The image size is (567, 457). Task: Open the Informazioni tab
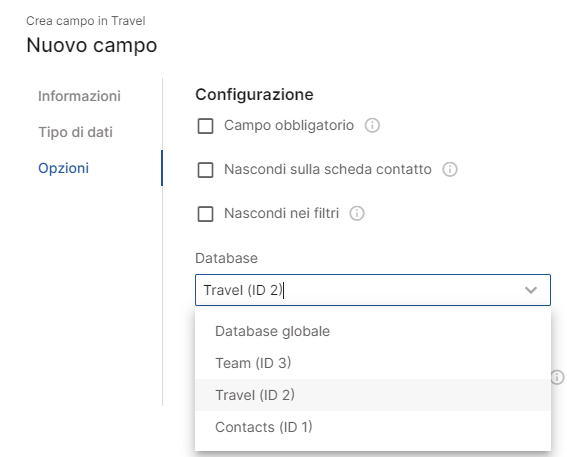coord(79,96)
